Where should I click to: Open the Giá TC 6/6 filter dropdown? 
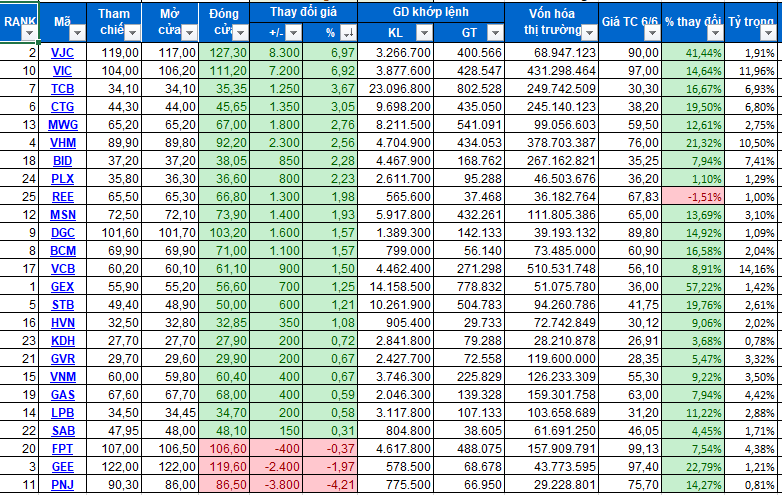[x=652, y=33]
